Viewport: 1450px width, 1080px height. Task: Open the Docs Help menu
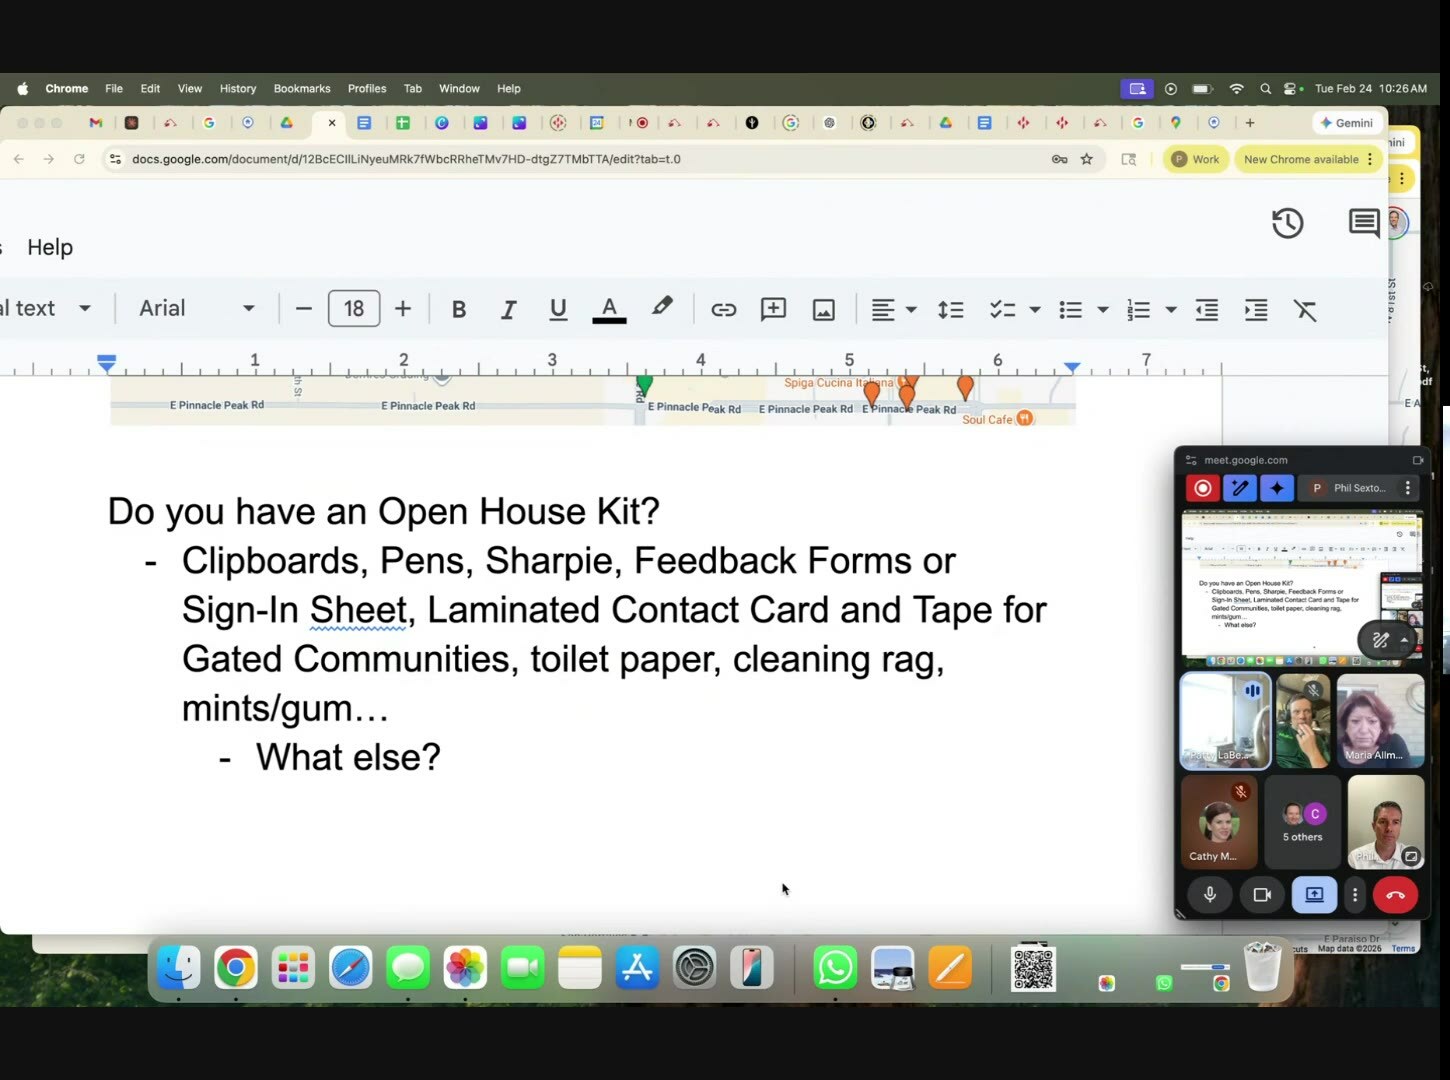50,247
